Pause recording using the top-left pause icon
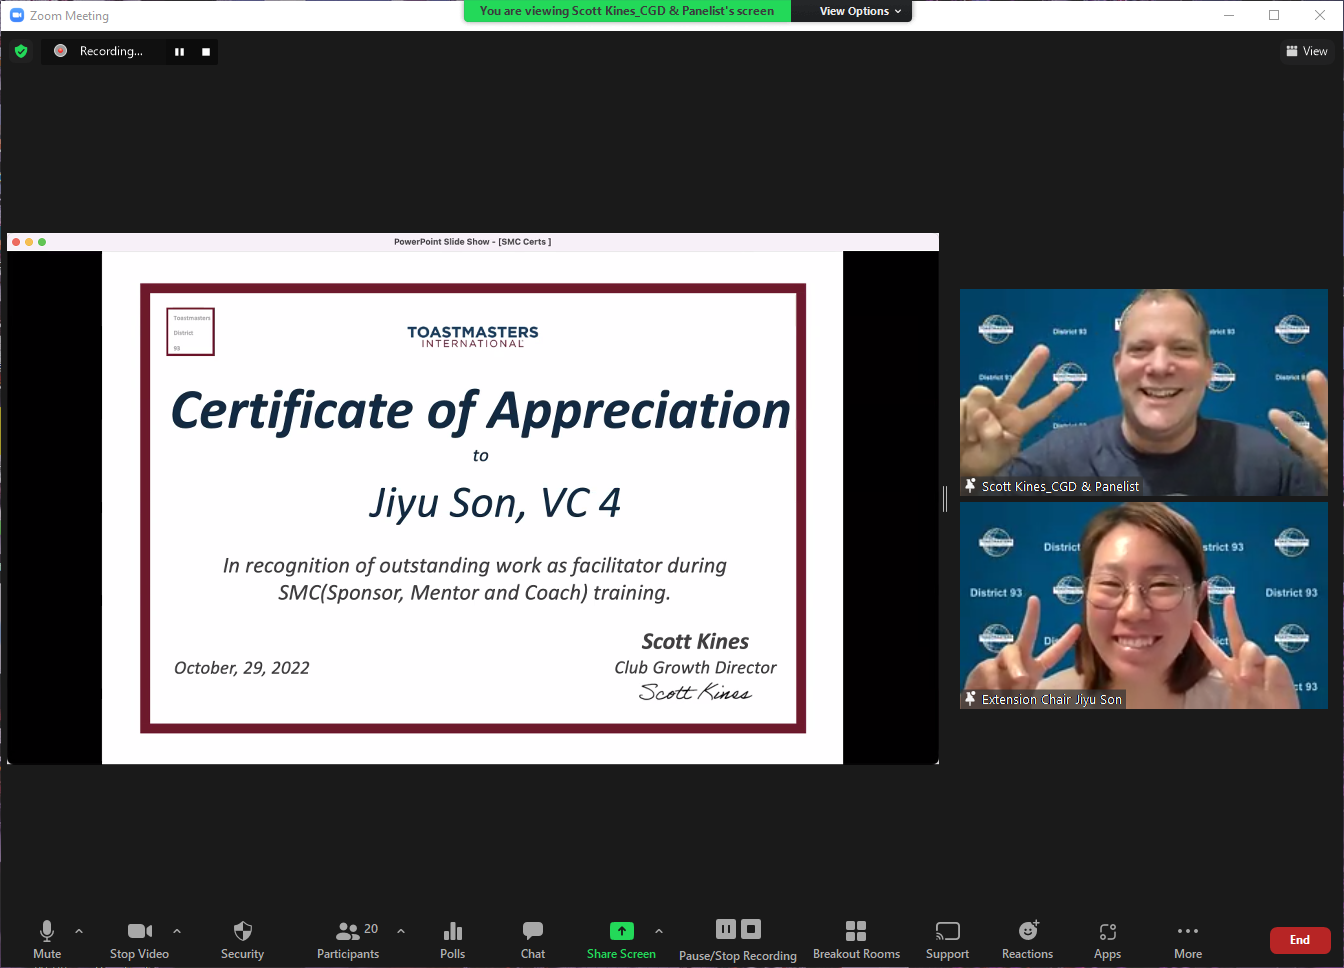 tap(179, 52)
